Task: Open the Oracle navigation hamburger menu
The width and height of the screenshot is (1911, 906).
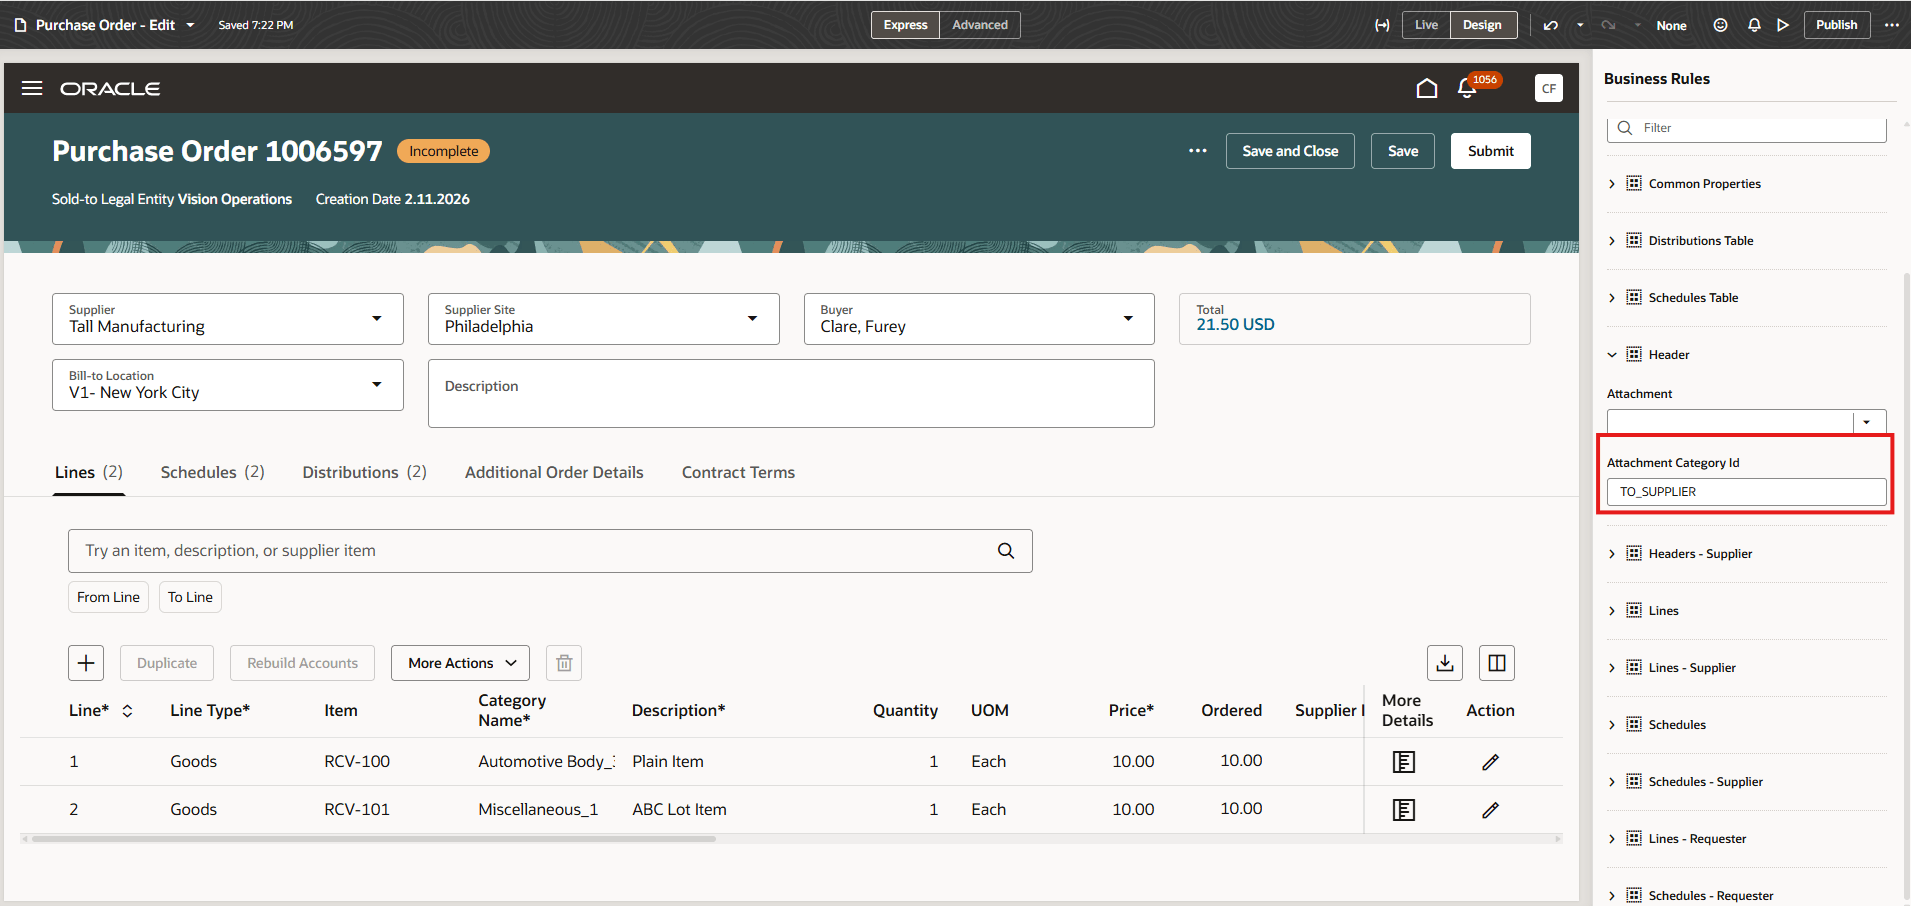Action: pos(31,88)
